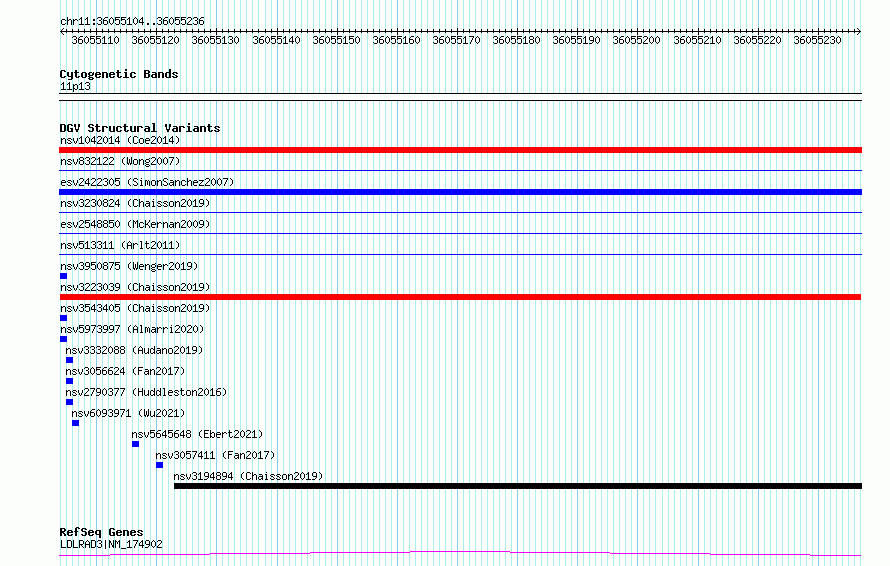Open variant nsv513311 (Arlt2011)
Image resolution: width=890 pixels, height=566 pixels.
120,245
